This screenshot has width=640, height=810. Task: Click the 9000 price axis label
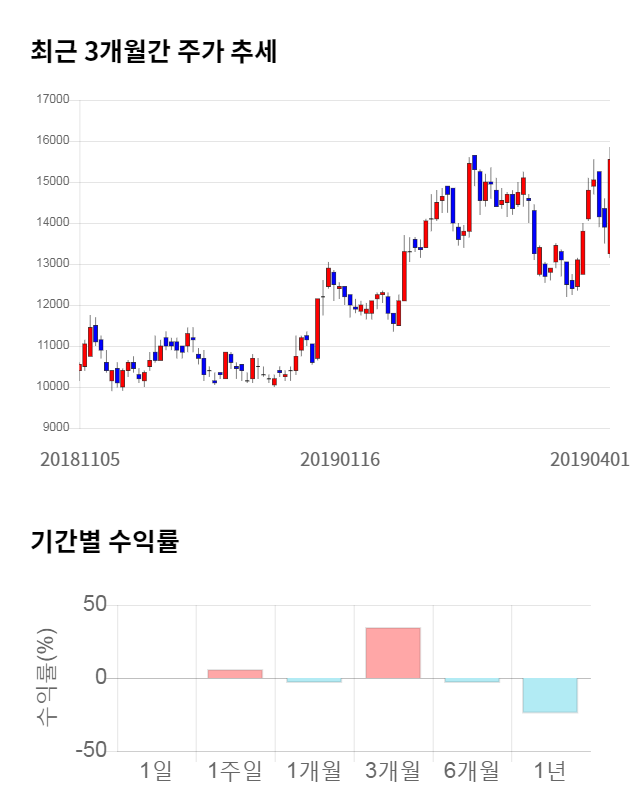pos(55,428)
